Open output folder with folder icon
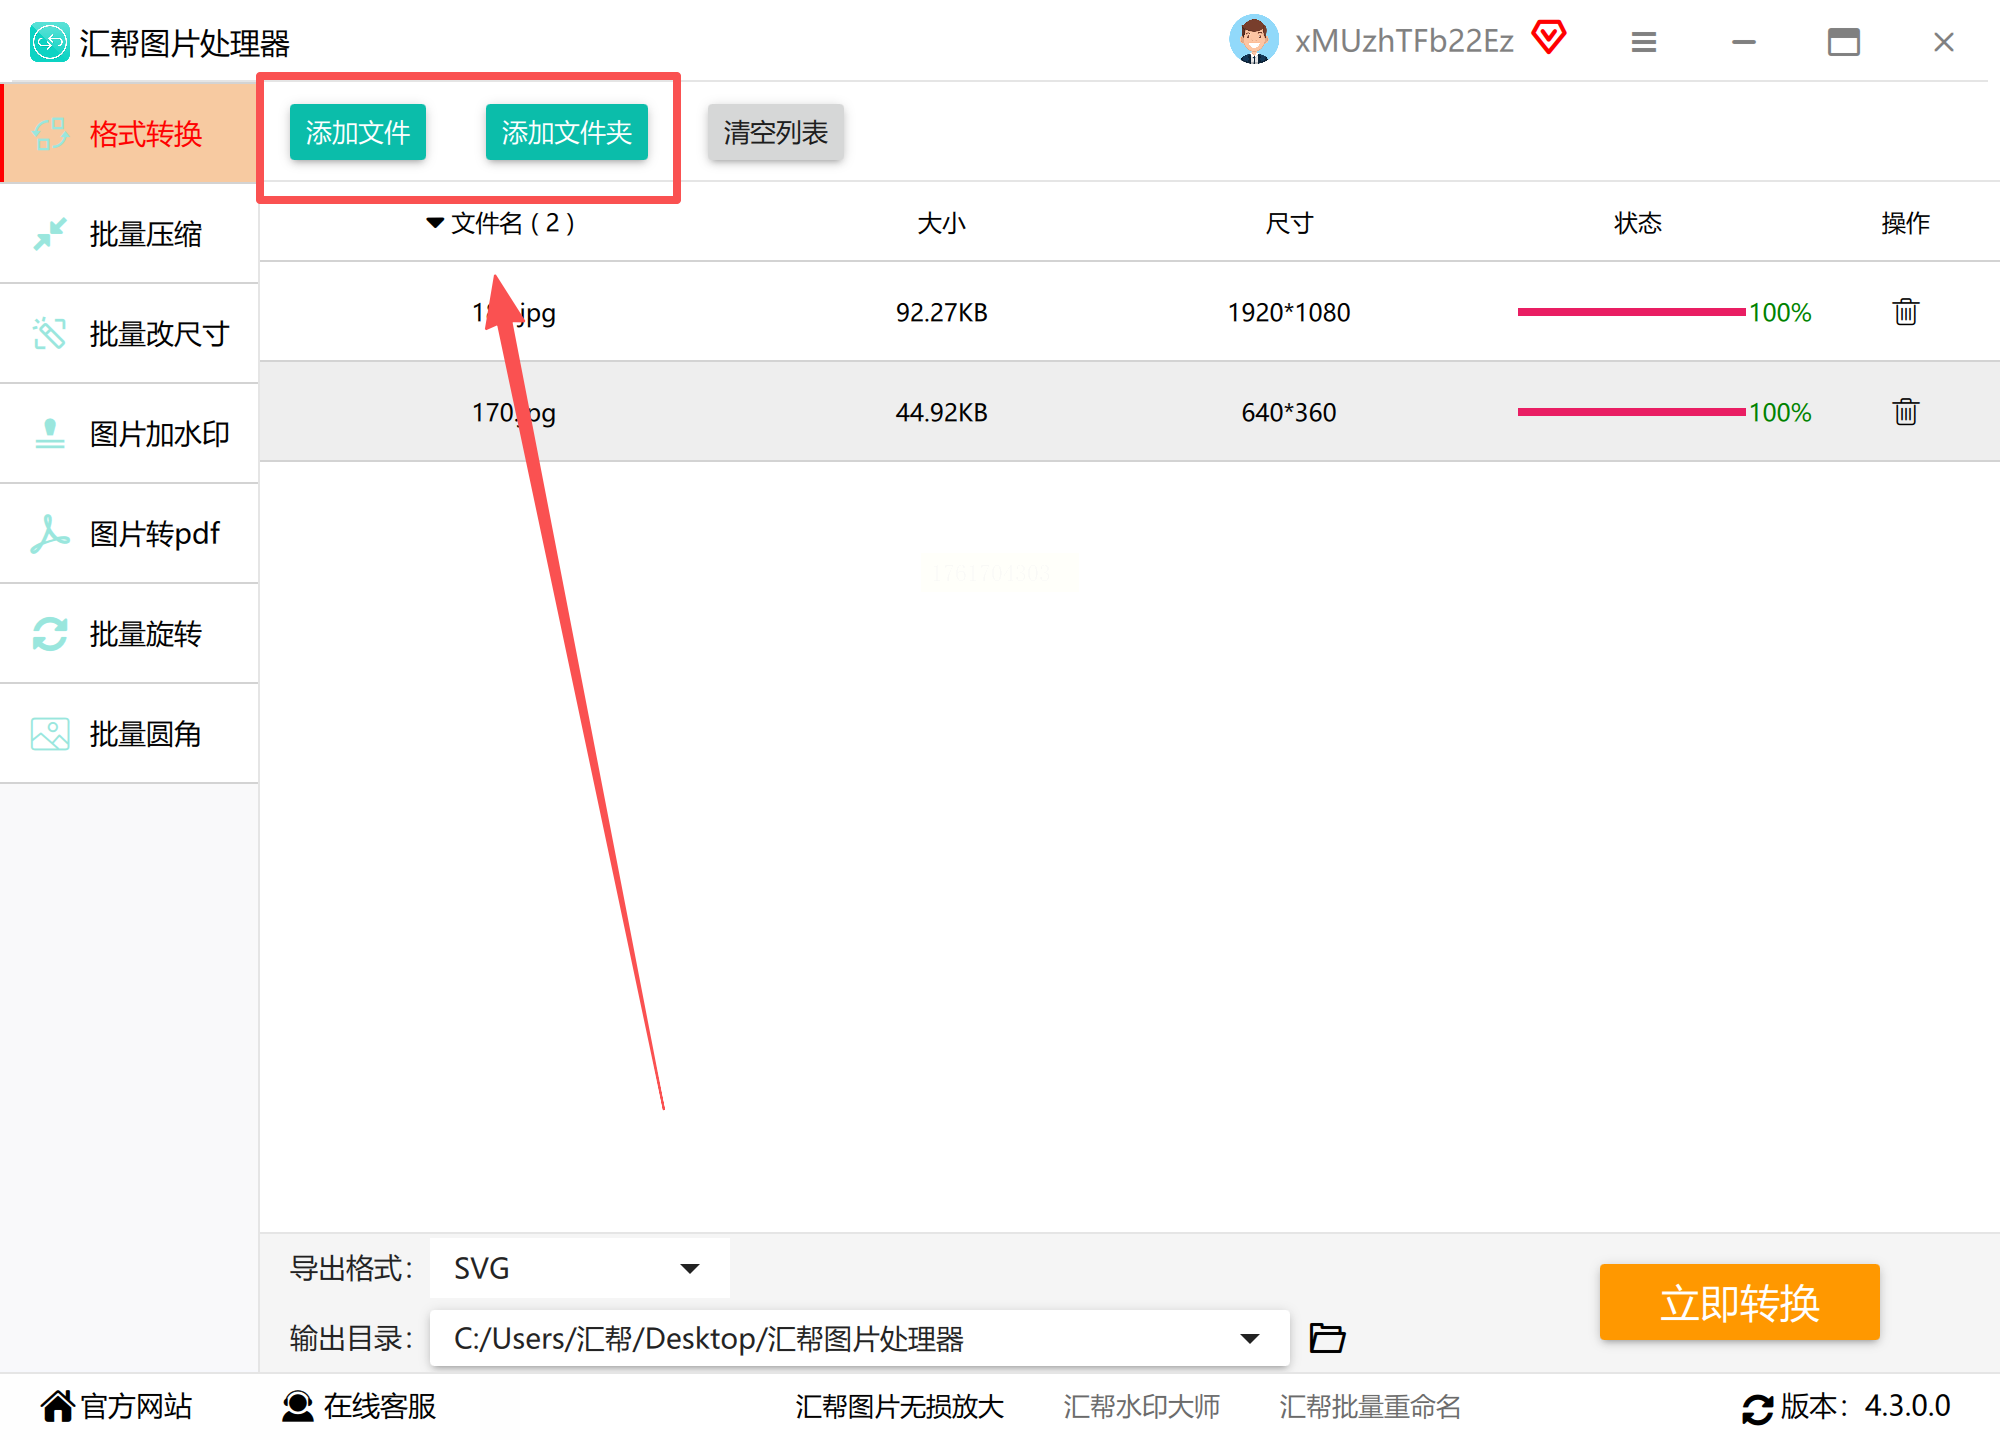Screen dimensions: 2000x1440 (x=1327, y=1338)
